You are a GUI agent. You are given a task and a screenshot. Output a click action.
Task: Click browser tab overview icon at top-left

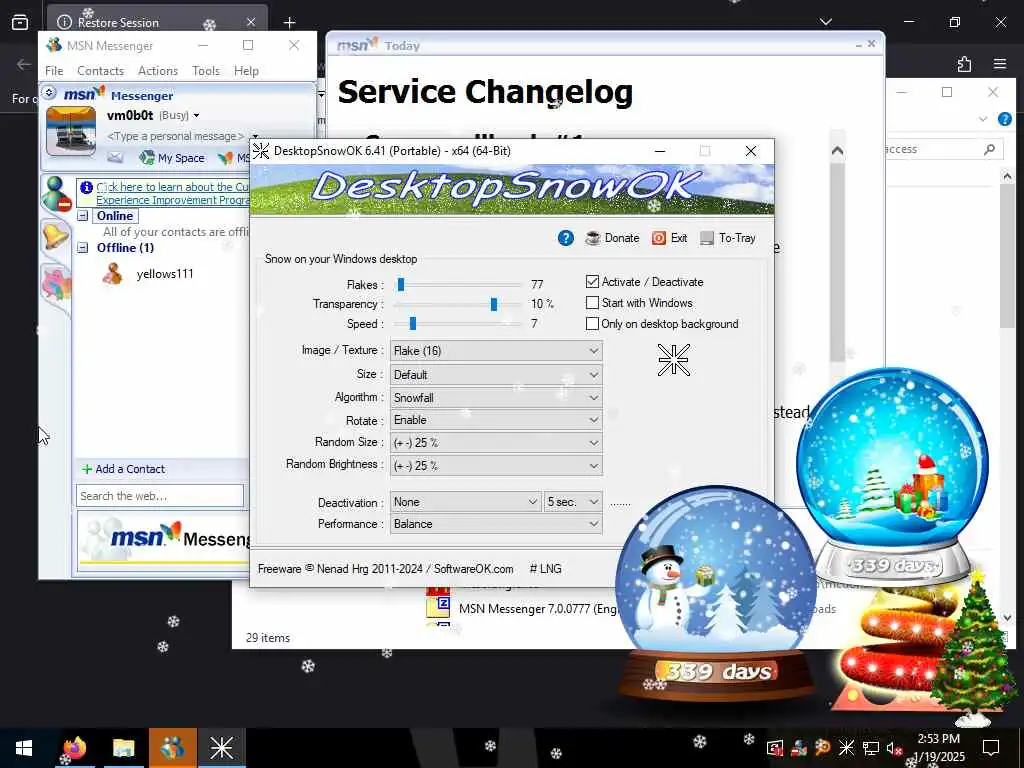click(20, 22)
